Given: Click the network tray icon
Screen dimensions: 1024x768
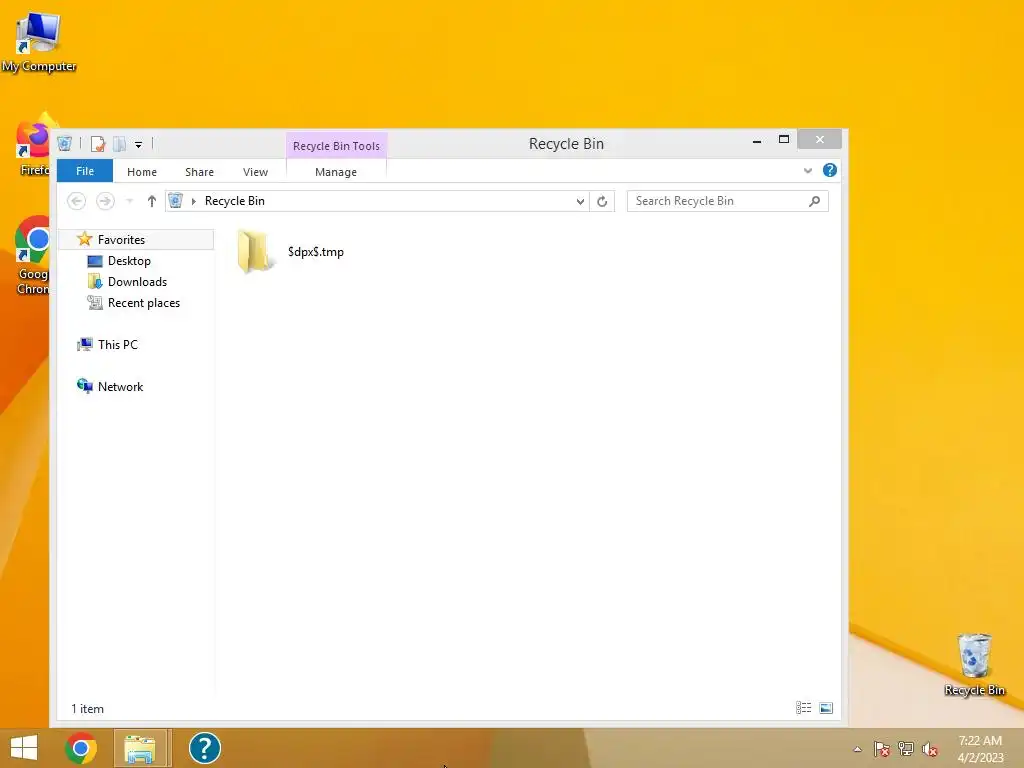Looking at the screenshot, I should coord(906,749).
